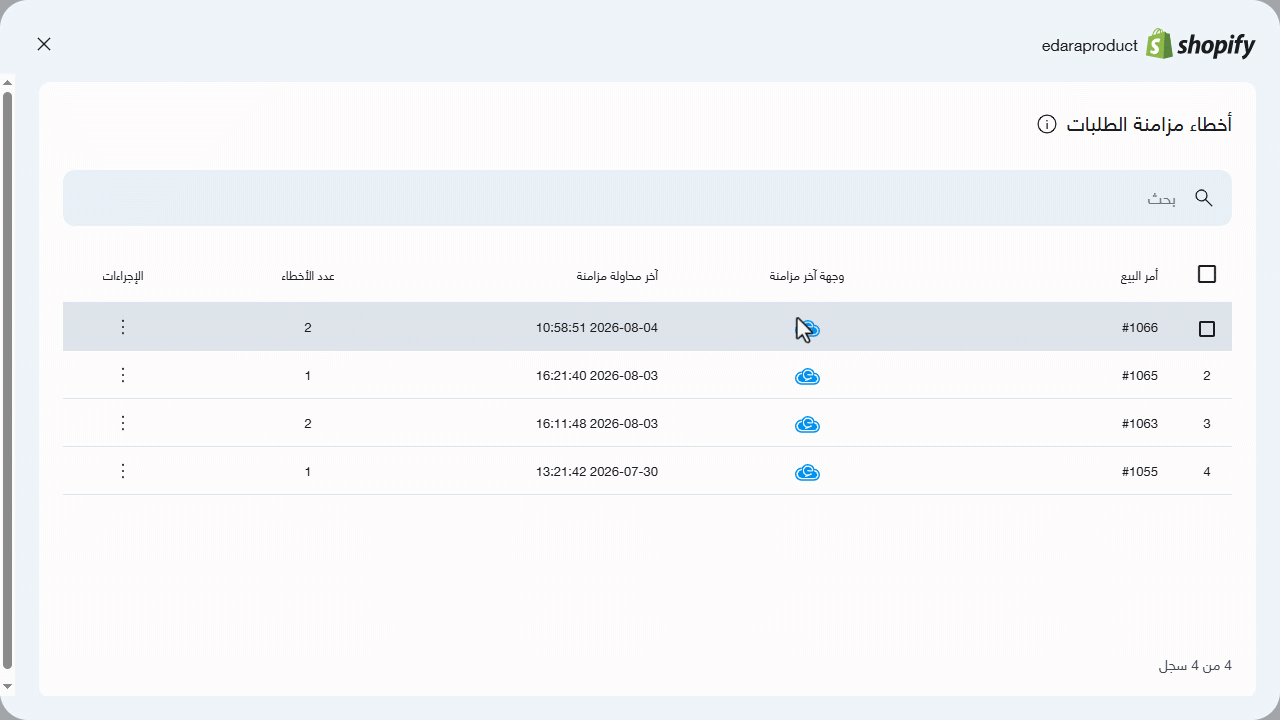Image resolution: width=1280 pixels, height=720 pixels.
Task: Click the search magnifier icon
Action: pyautogui.click(x=1204, y=198)
